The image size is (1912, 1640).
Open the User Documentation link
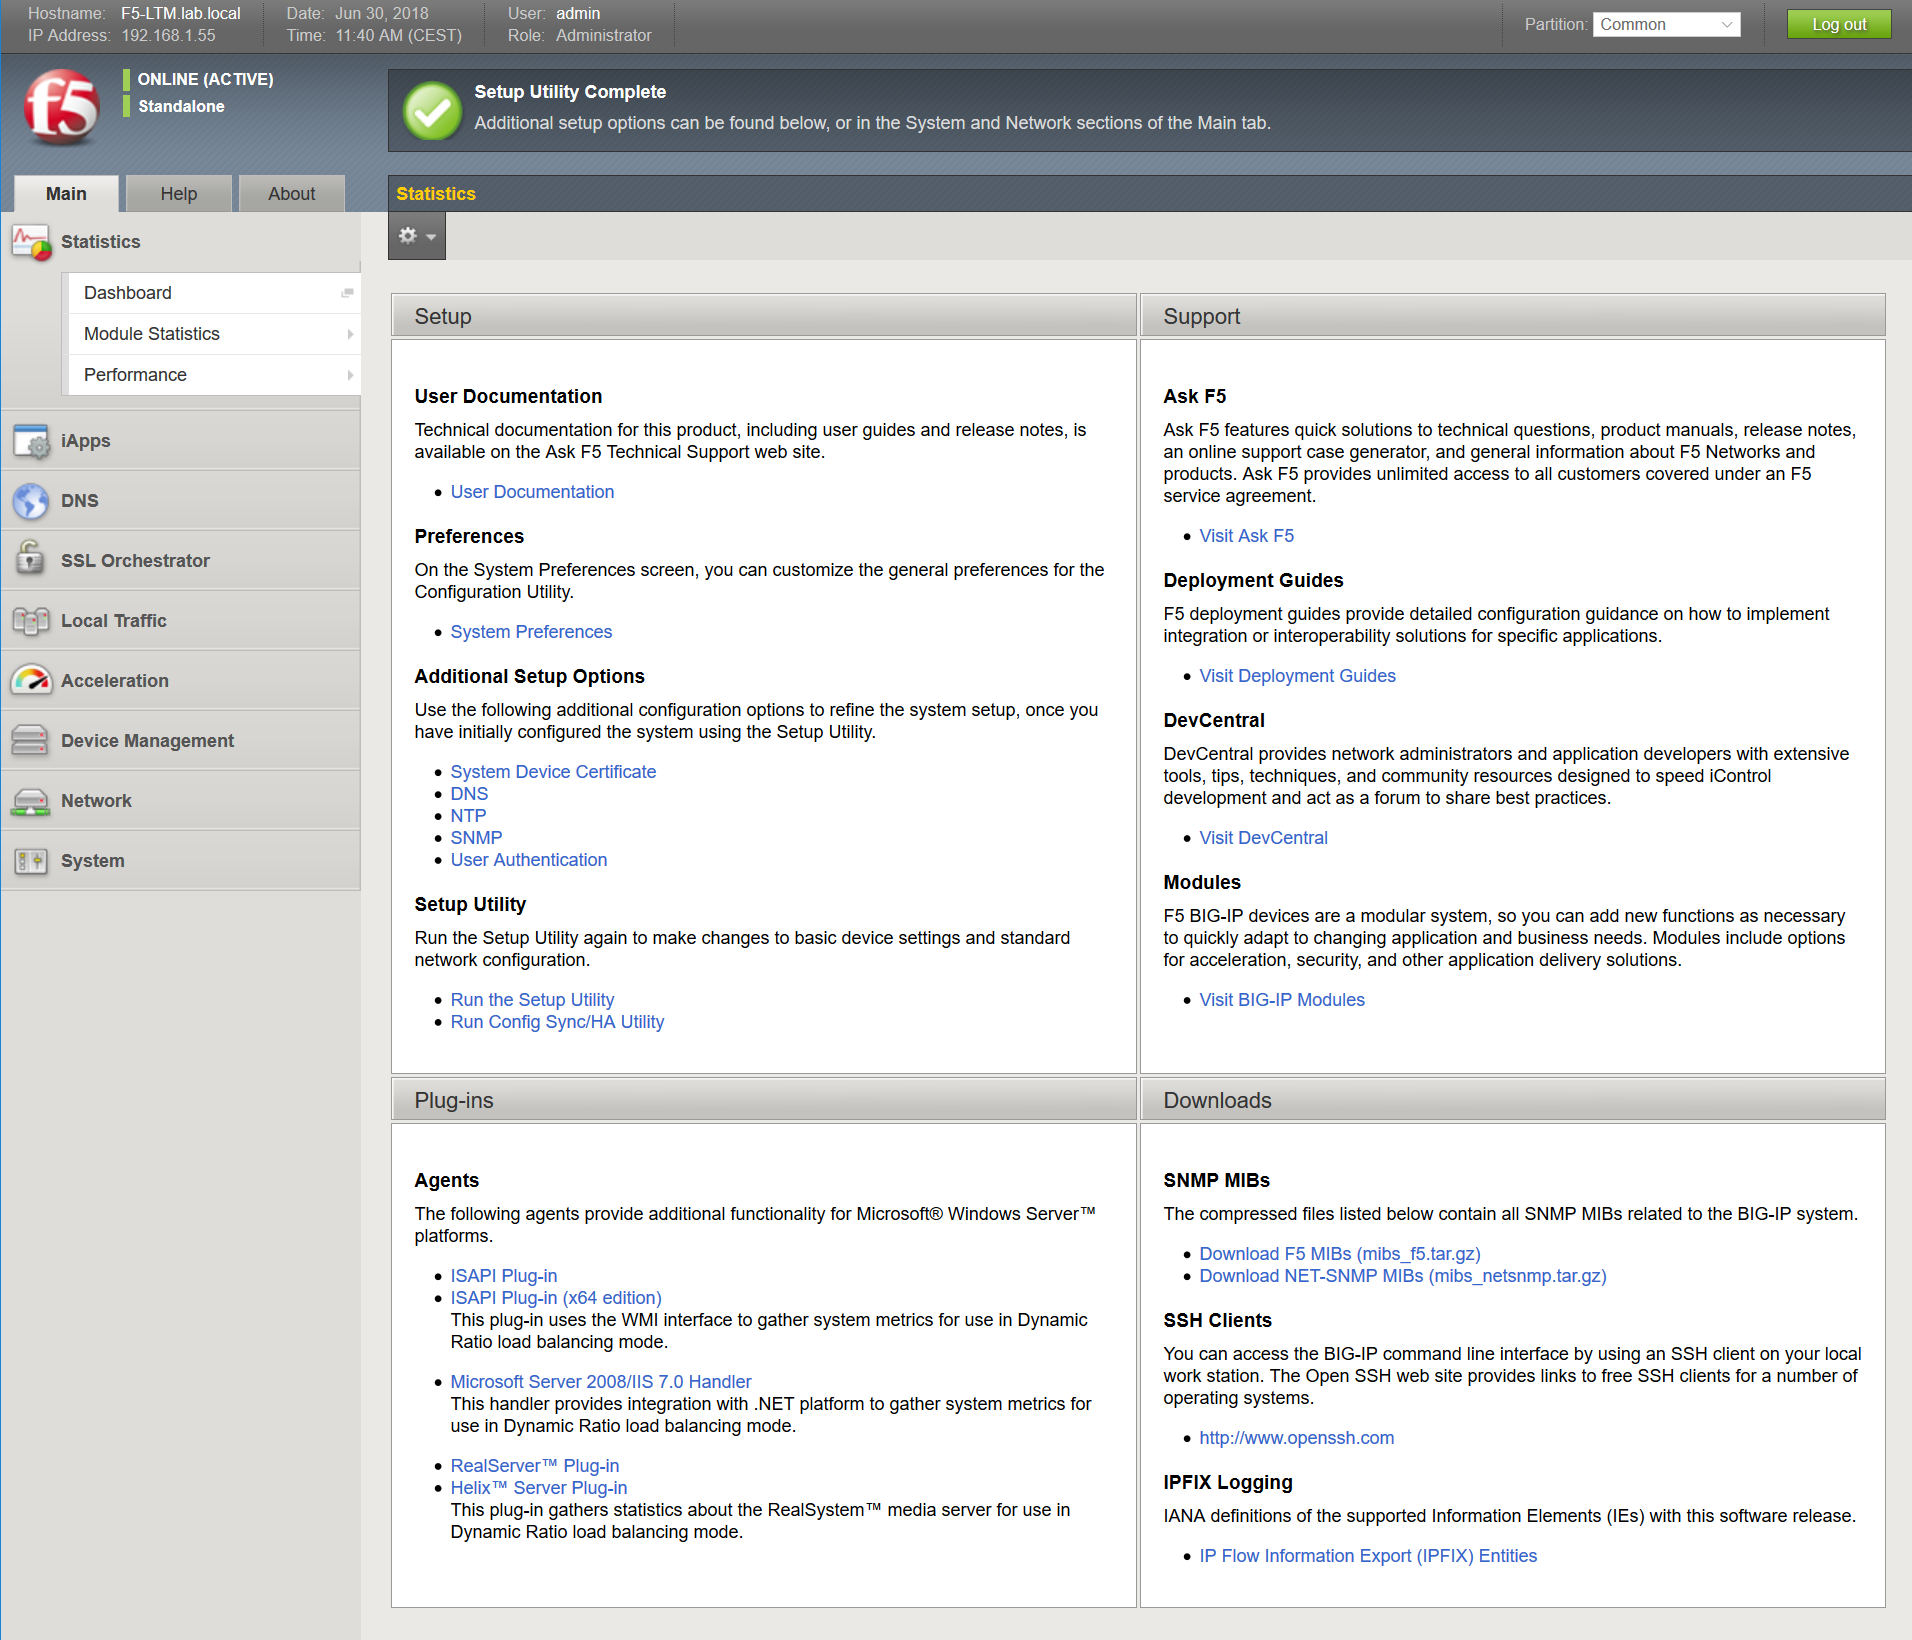(532, 492)
